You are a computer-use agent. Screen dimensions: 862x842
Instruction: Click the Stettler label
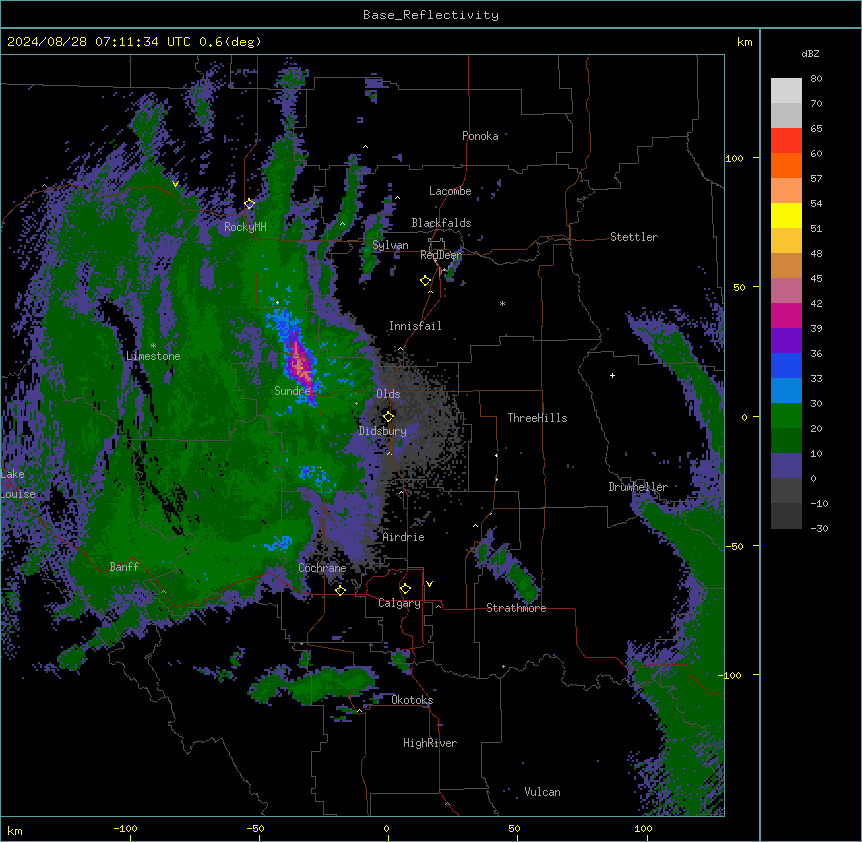(634, 237)
